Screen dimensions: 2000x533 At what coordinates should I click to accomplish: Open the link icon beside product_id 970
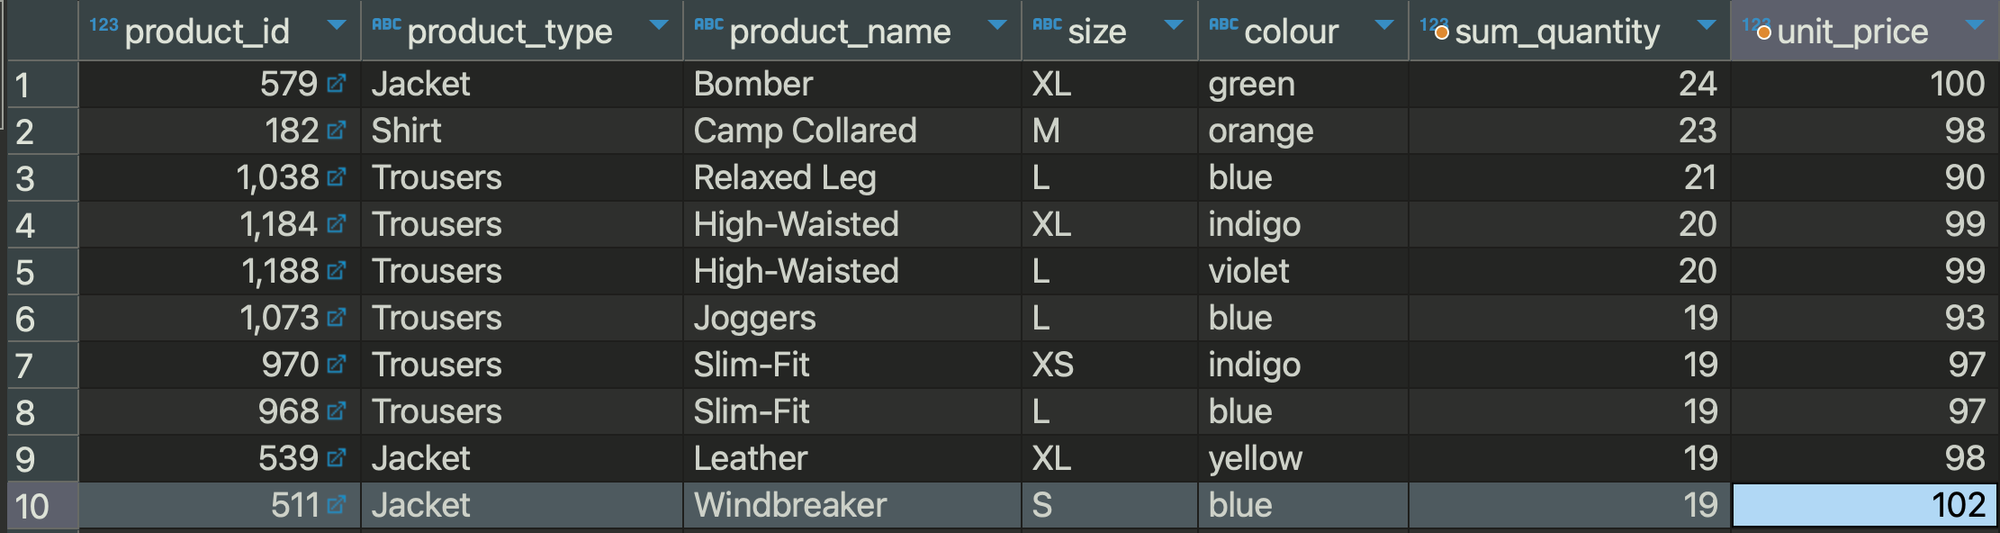pos(336,365)
